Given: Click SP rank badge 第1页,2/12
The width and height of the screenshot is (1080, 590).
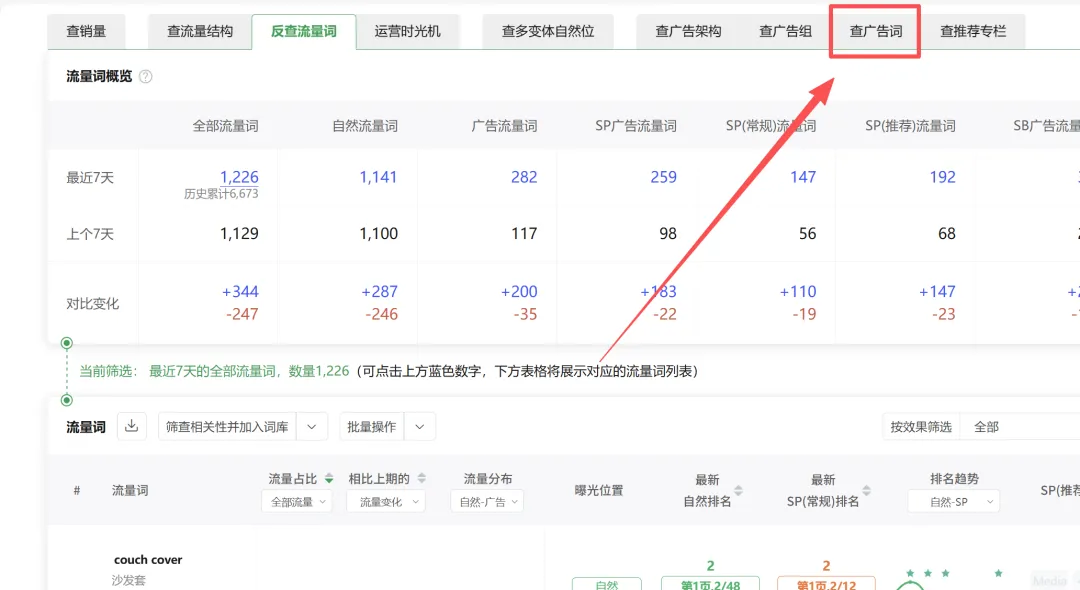Looking at the screenshot, I should (x=826, y=584).
